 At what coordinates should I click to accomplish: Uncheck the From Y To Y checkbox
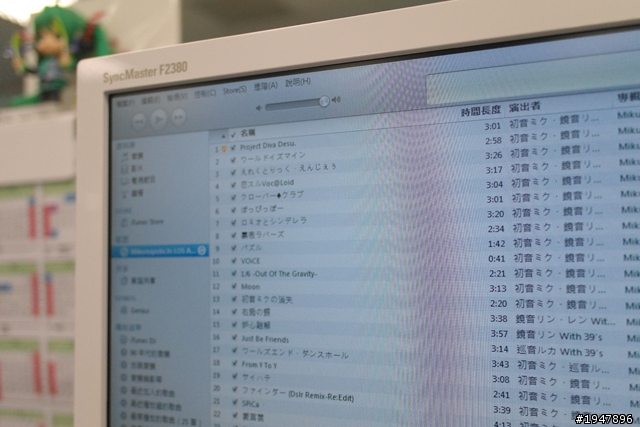[x=234, y=363]
